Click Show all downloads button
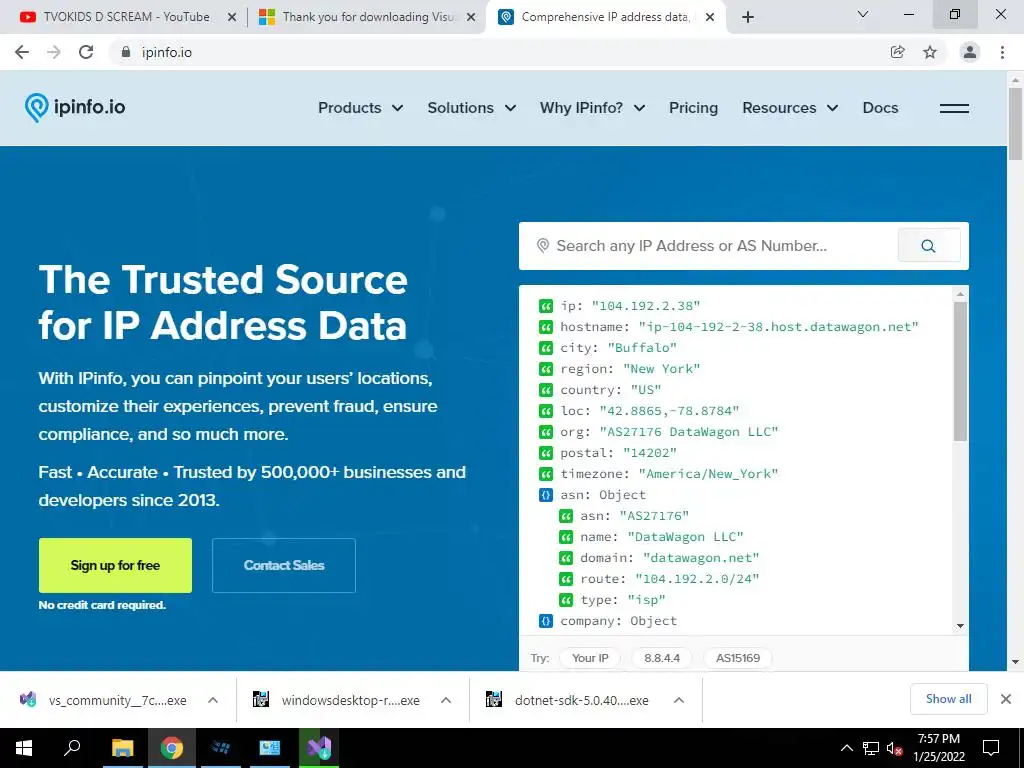This screenshot has height=768, width=1024. pyautogui.click(x=949, y=699)
